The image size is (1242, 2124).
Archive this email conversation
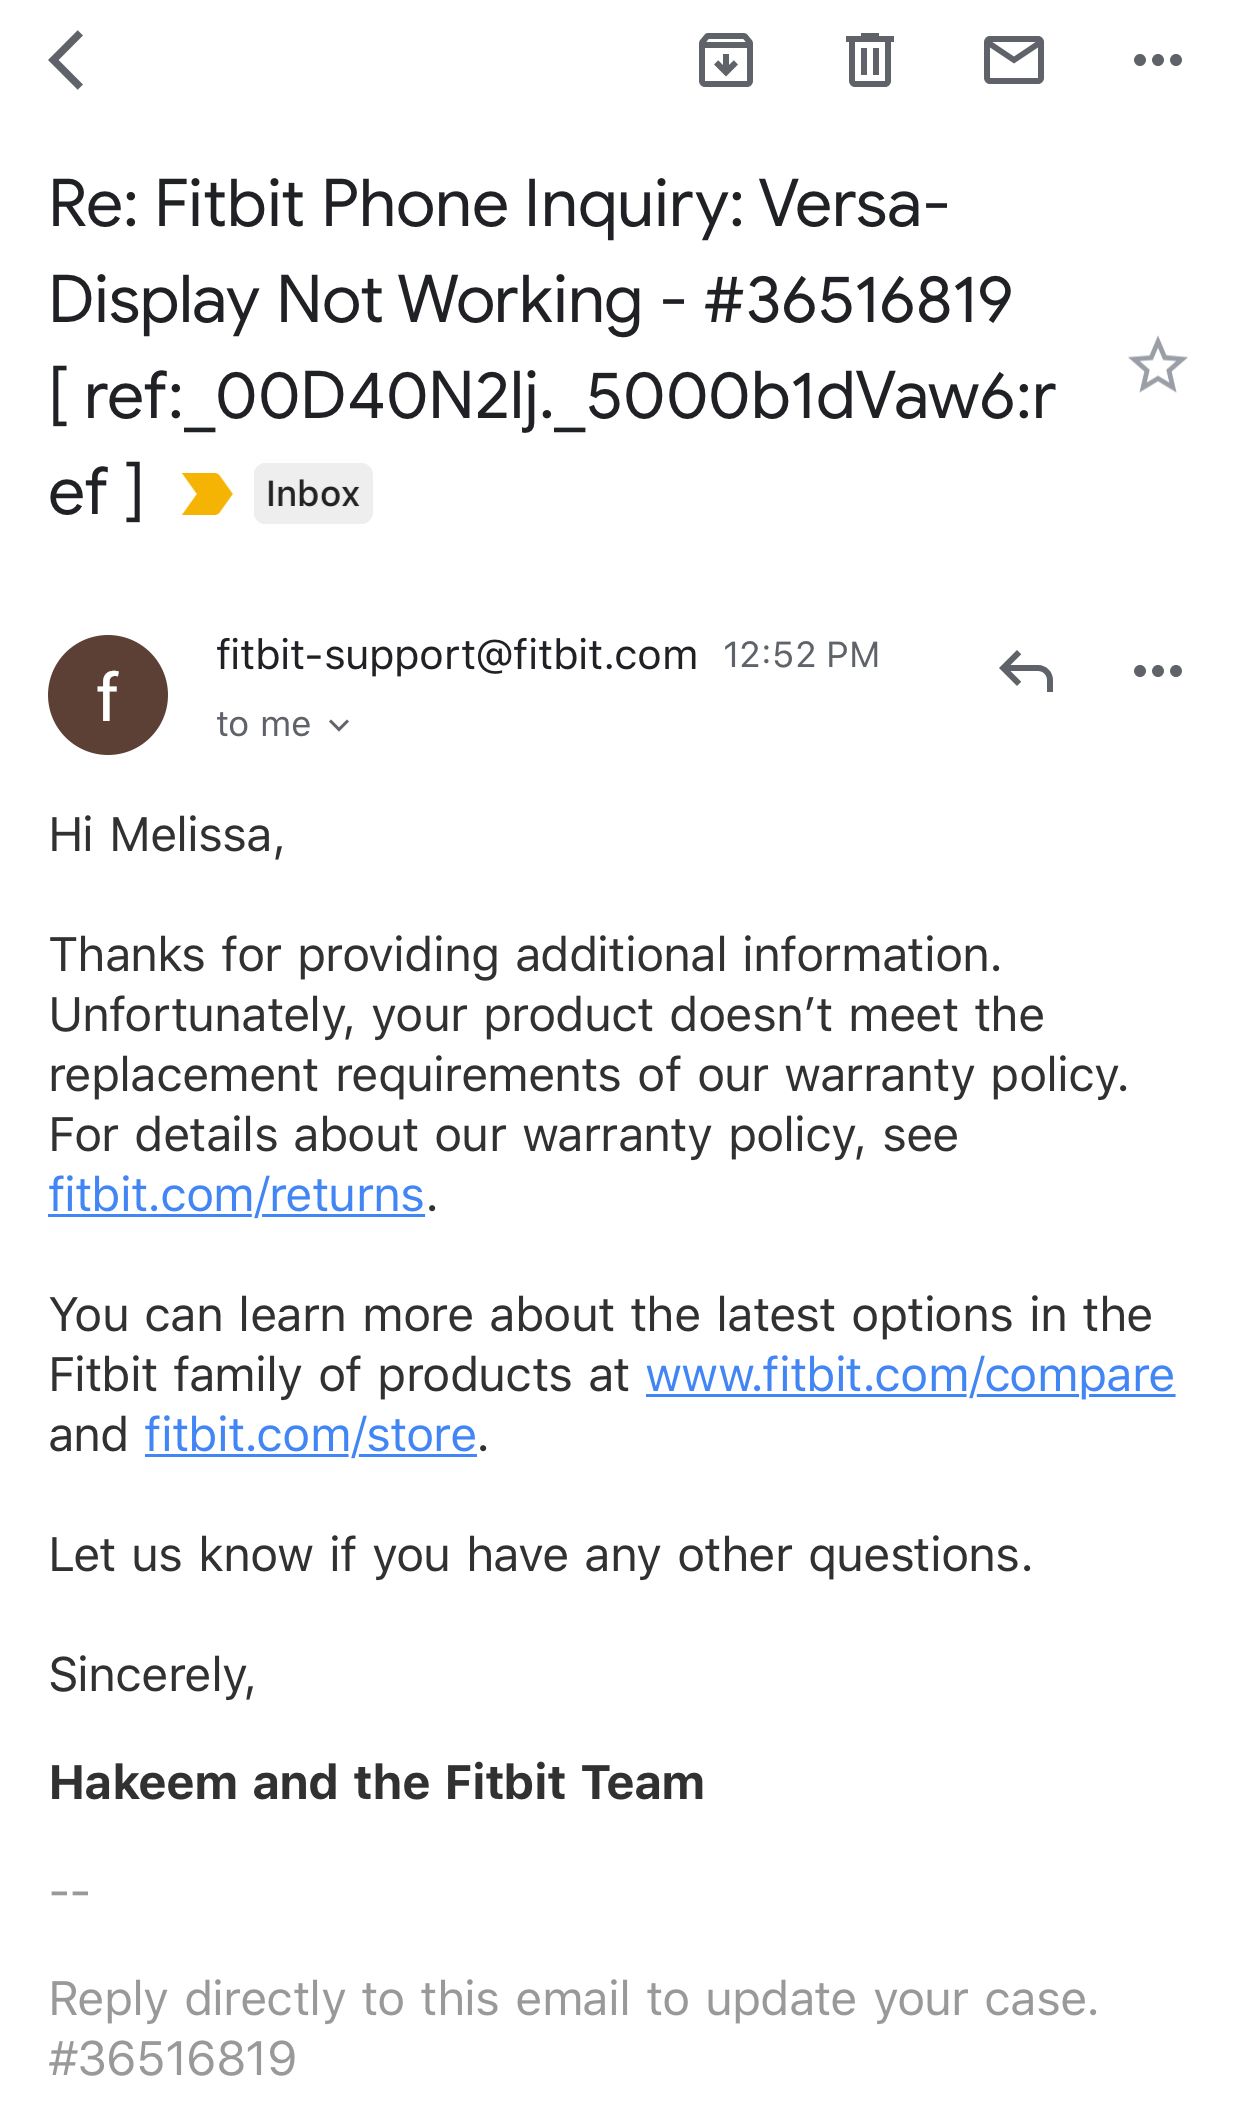[x=725, y=60]
